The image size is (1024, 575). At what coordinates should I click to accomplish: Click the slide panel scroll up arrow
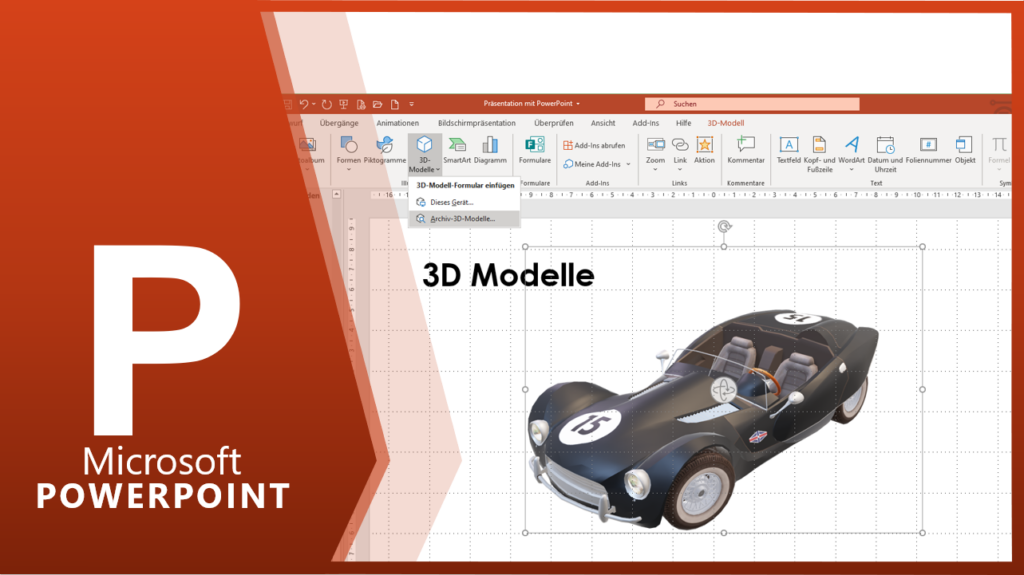pyautogui.click(x=336, y=194)
